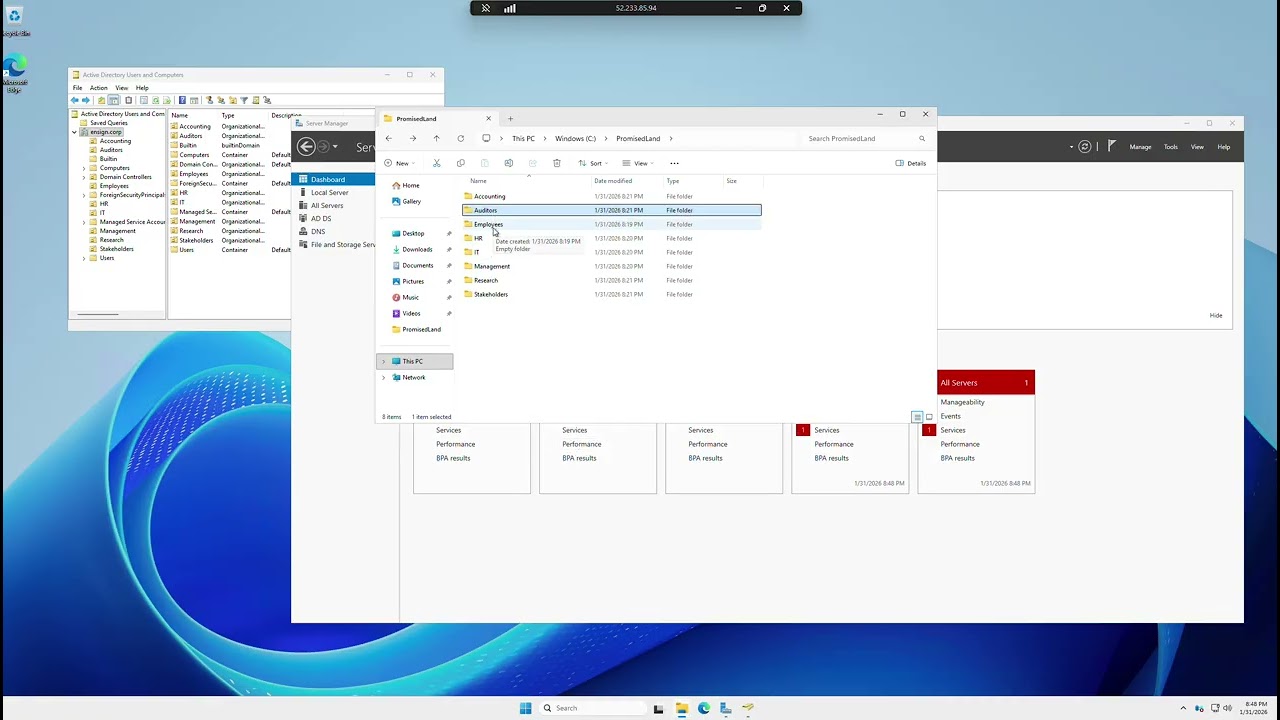Select the Management OU in the AD tree
This screenshot has width=1280, height=720.
[x=117, y=231]
